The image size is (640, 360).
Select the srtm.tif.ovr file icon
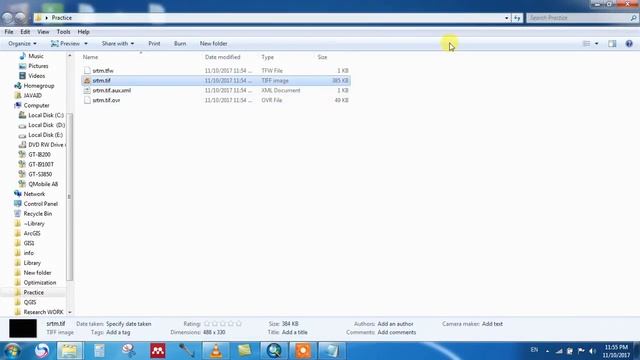click(x=87, y=100)
